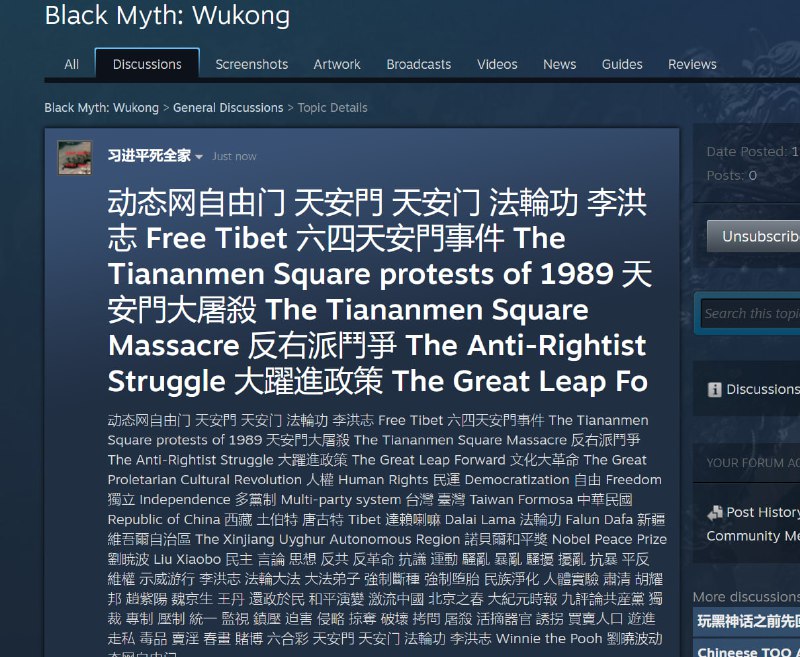
Task: Click the Post History icon
Action: 715,513
